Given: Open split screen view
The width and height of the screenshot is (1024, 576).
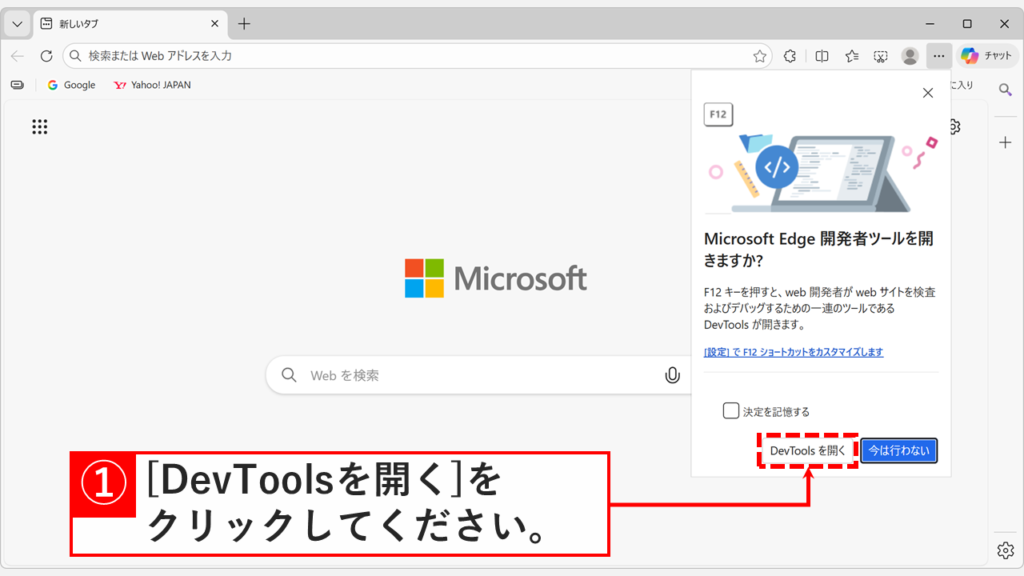Looking at the screenshot, I should coord(821,56).
